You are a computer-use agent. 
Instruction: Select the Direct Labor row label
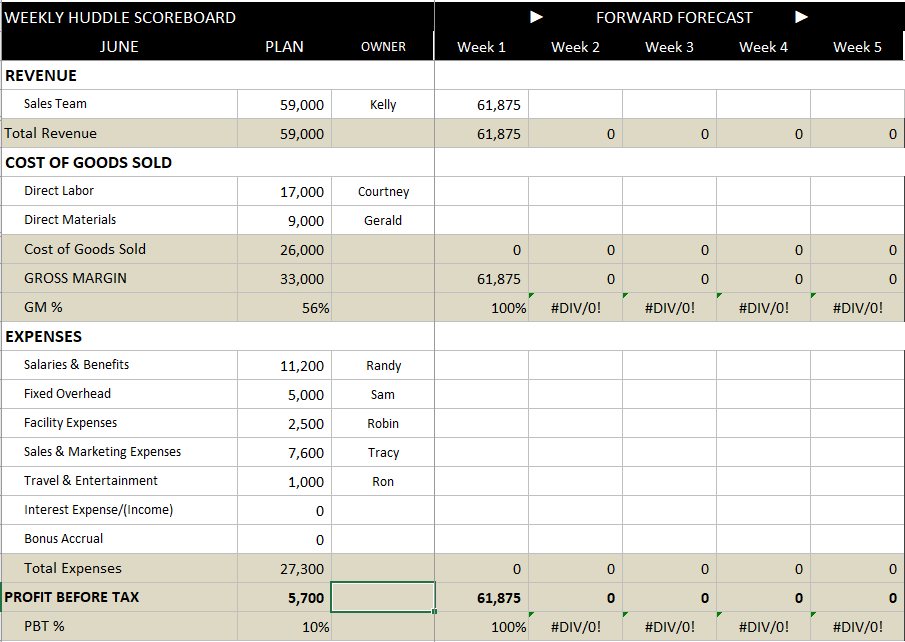[119, 191]
